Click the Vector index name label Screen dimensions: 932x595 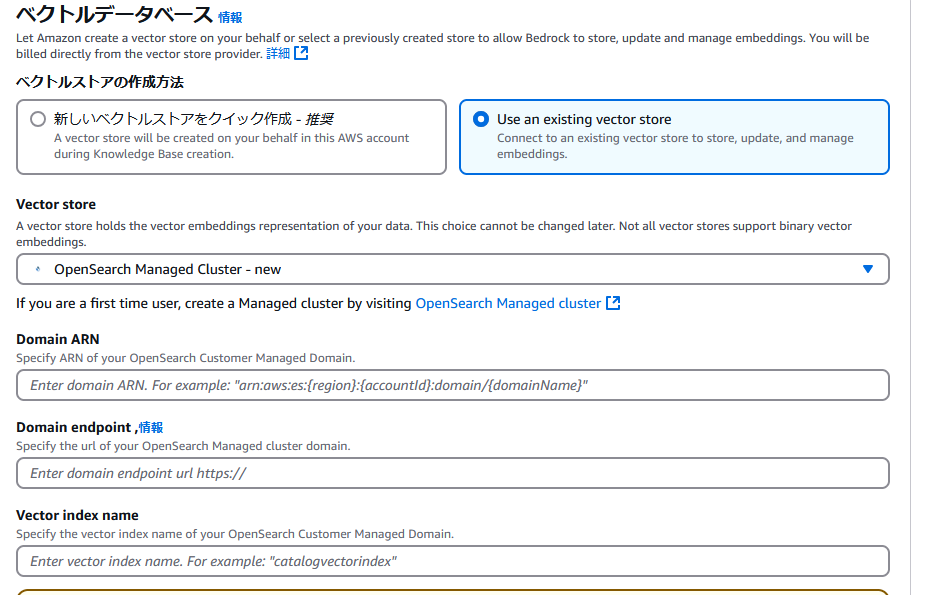pos(77,515)
